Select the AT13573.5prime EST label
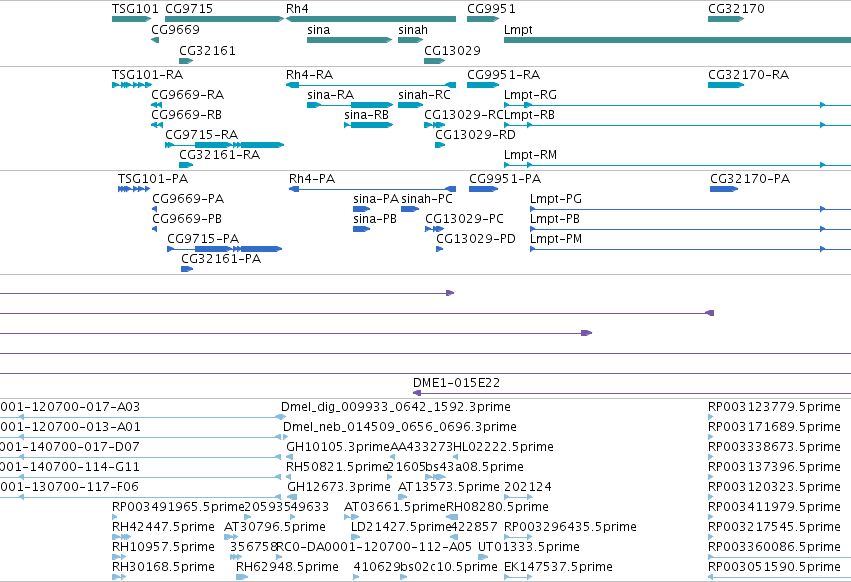The image size is (851, 582). (x=449, y=486)
